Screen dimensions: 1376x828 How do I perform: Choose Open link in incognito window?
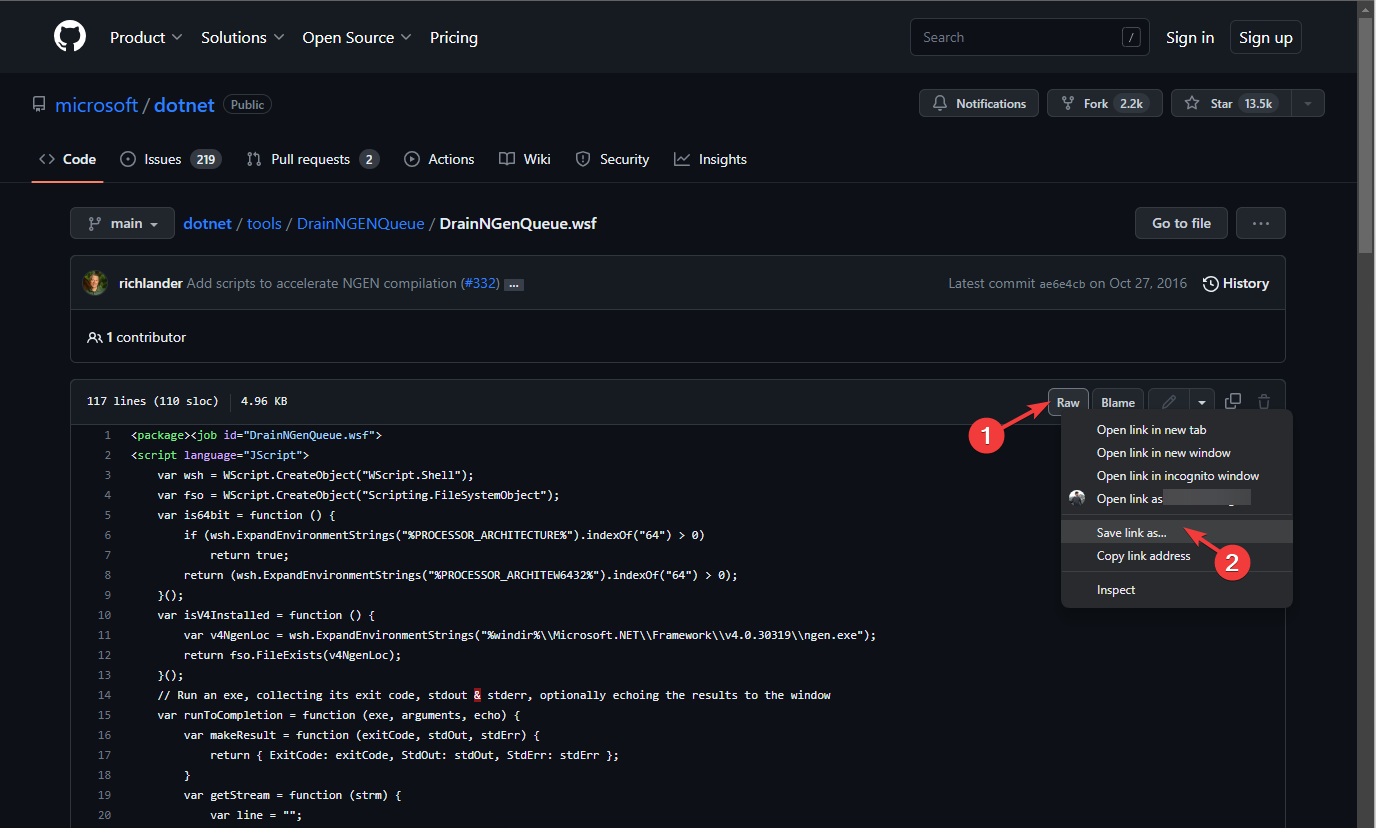[x=1177, y=476]
